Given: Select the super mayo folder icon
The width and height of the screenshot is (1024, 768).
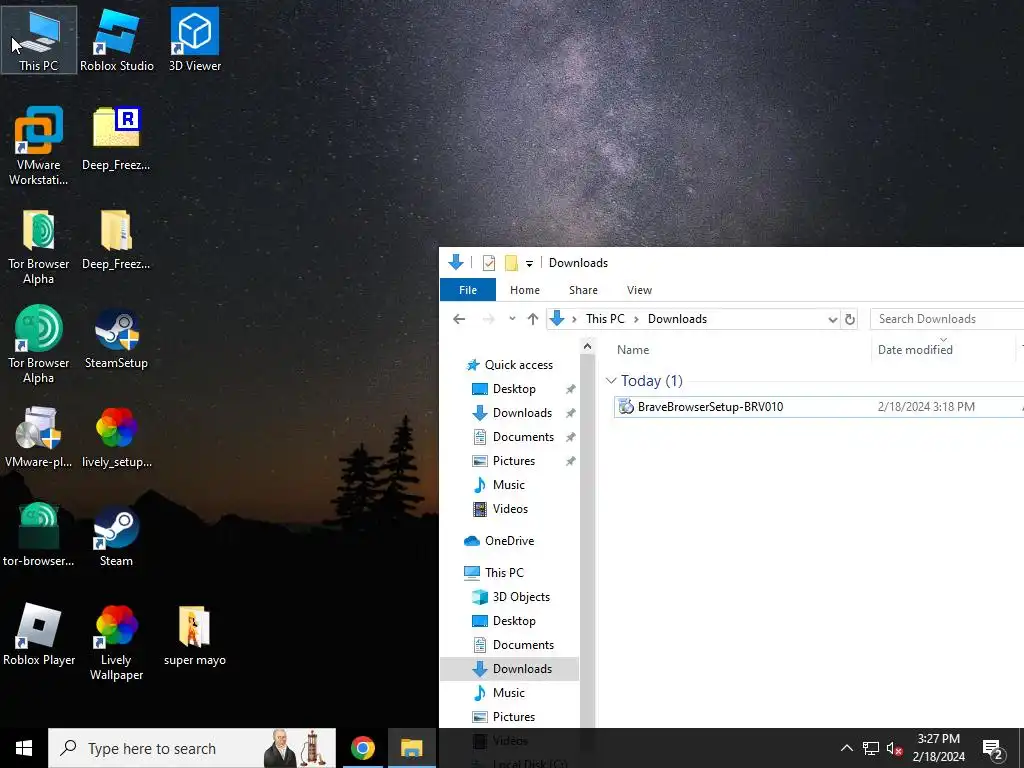Looking at the screenshot, I should click(195, 635).
